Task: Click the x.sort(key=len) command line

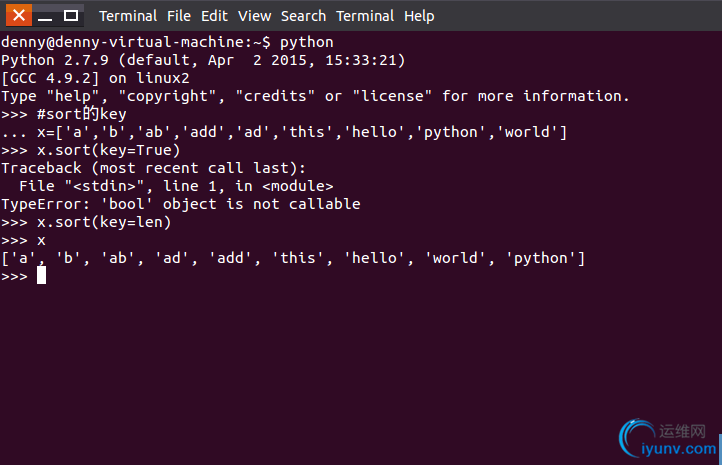Action: [x=86, y=222]
